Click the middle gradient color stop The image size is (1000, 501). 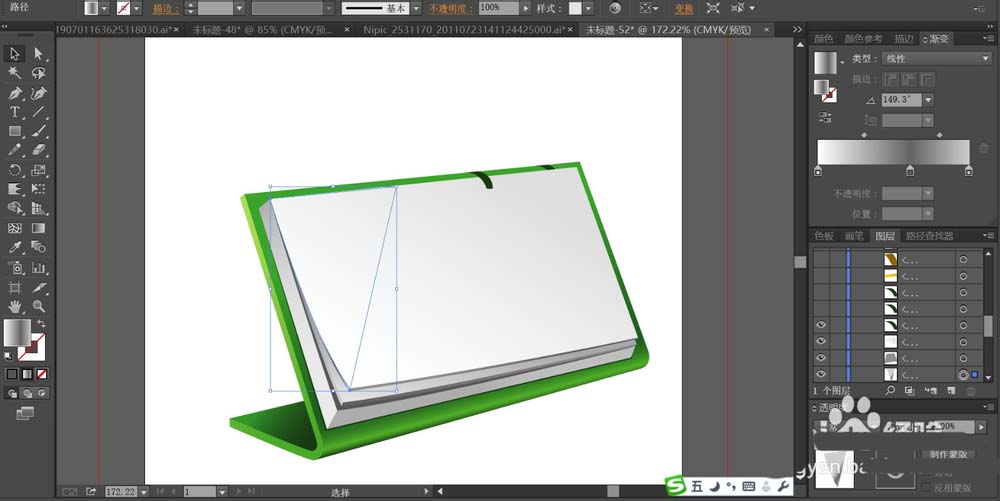click(x=910, y=171)
